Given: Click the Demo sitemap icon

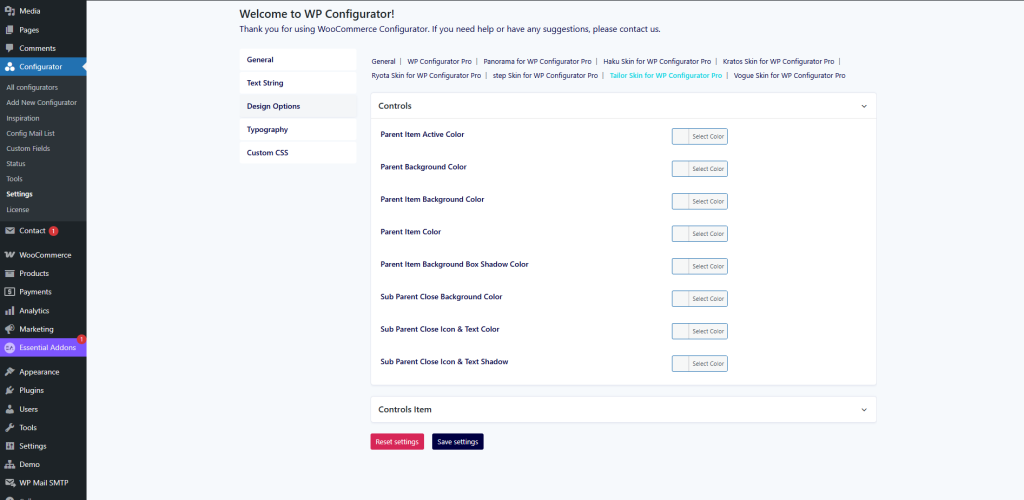Looking at the screenshot, I should tap(10, 465).
